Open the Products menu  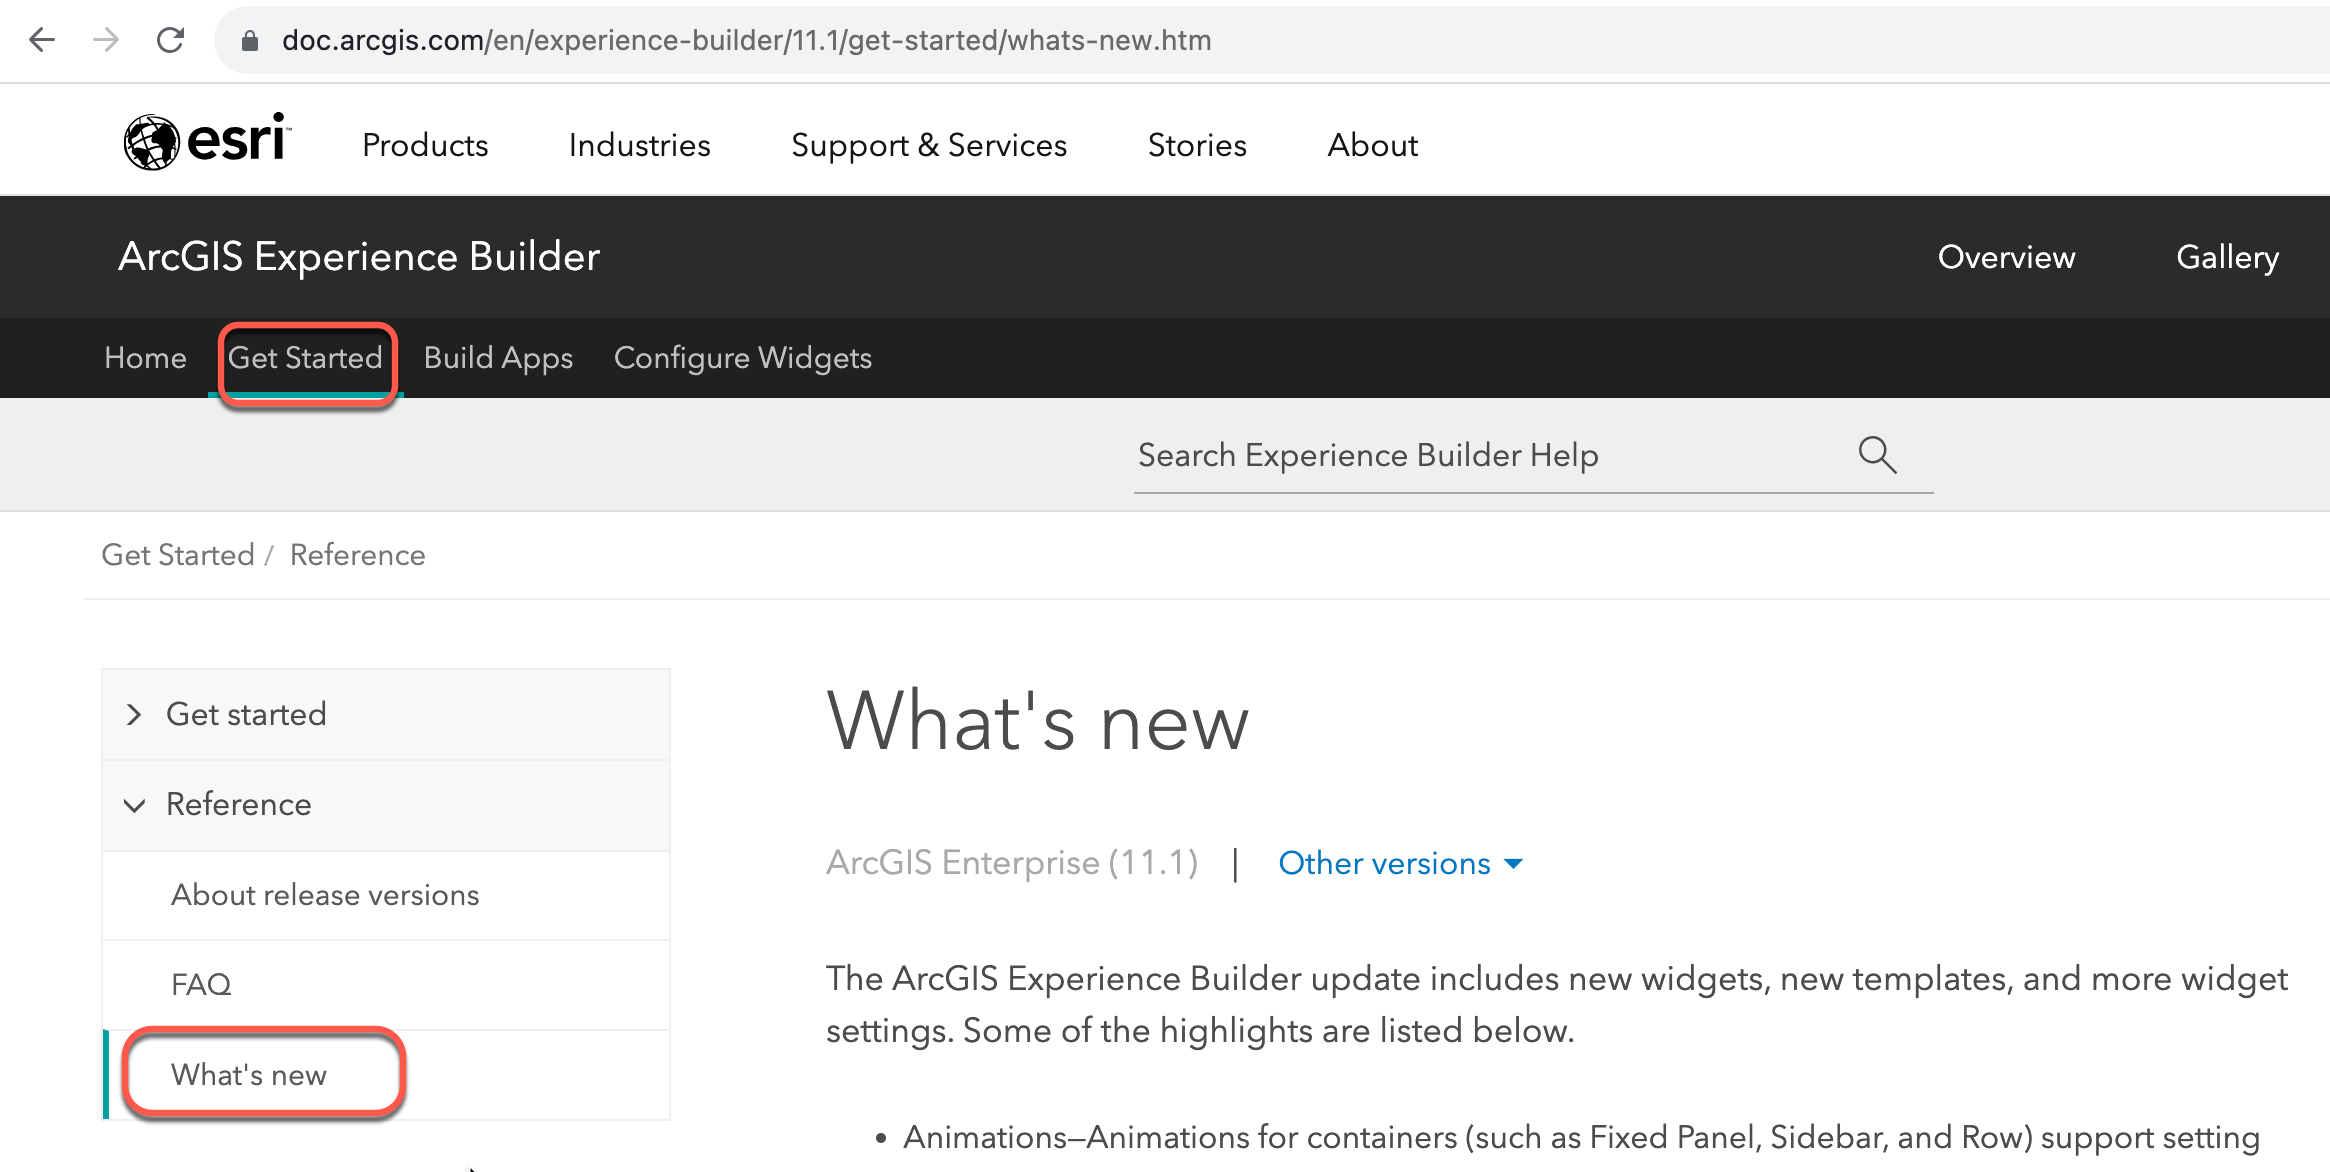click(x=425, y=145)
